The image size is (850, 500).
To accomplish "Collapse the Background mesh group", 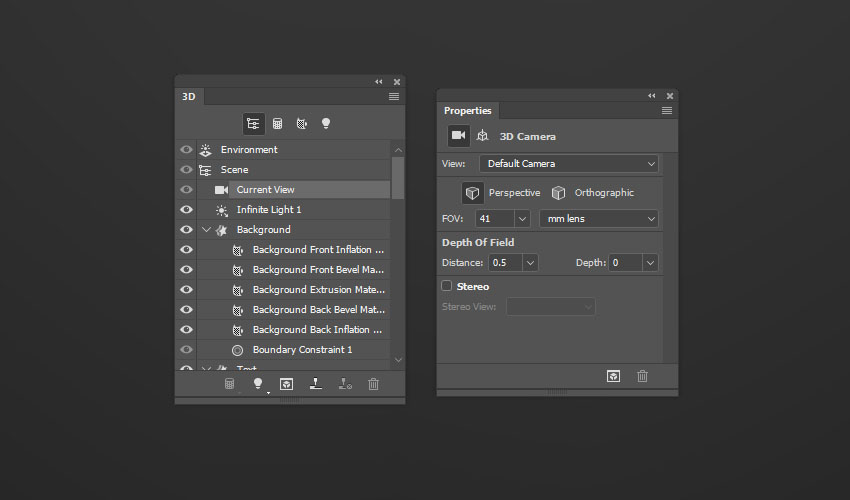I will click(x=206, y=230).
